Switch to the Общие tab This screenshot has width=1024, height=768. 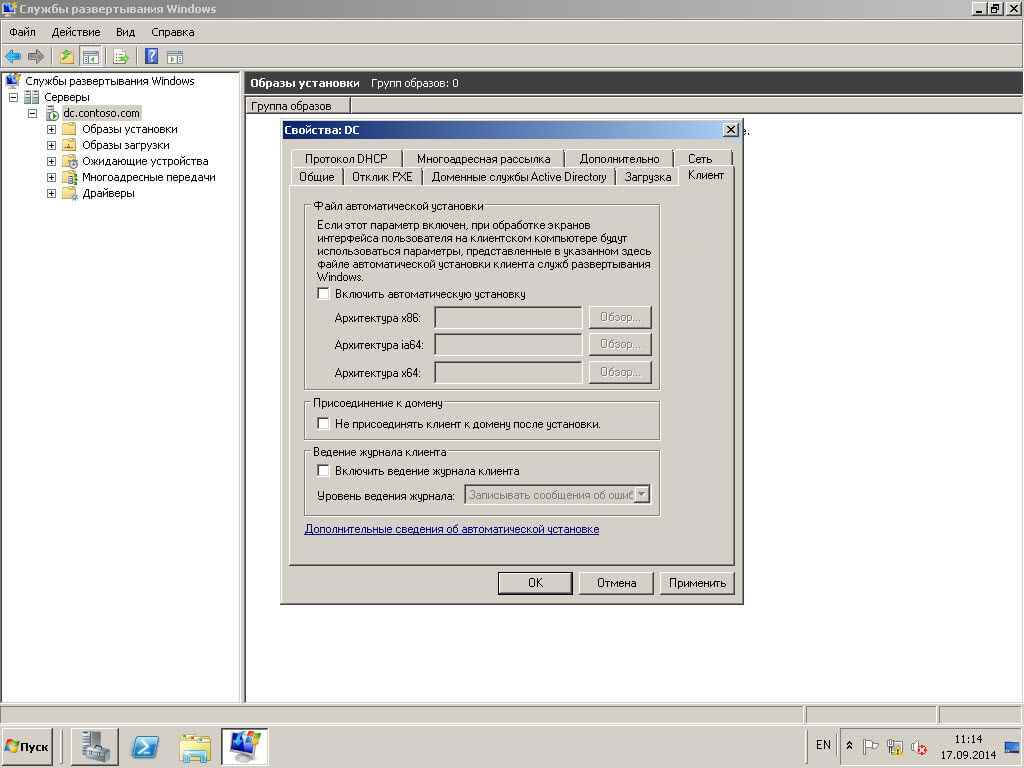coord(317,177)
